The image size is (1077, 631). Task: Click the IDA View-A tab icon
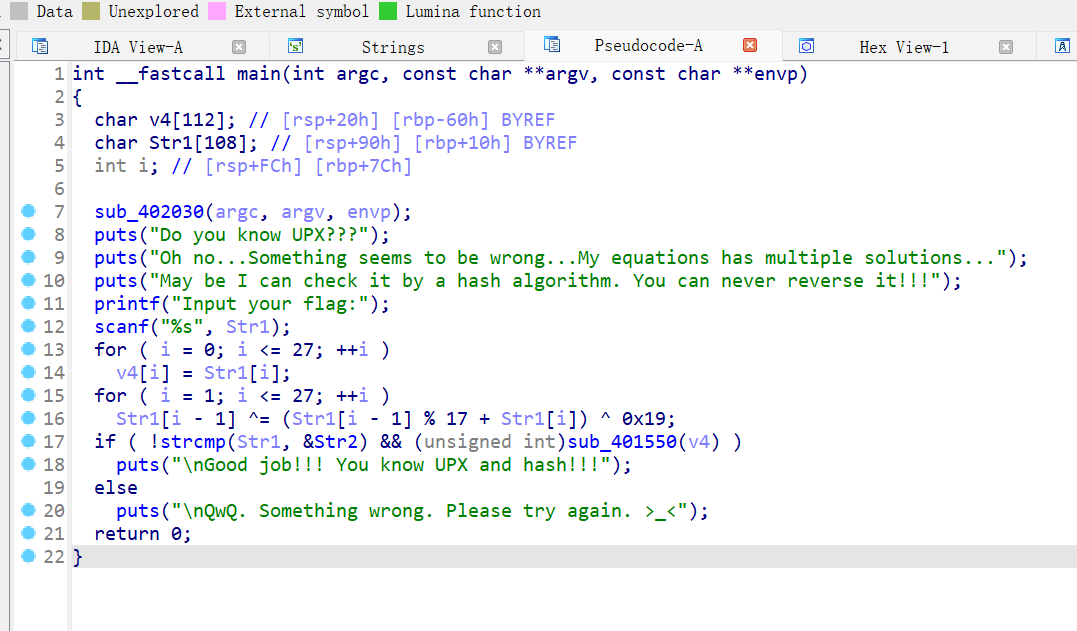41,47
